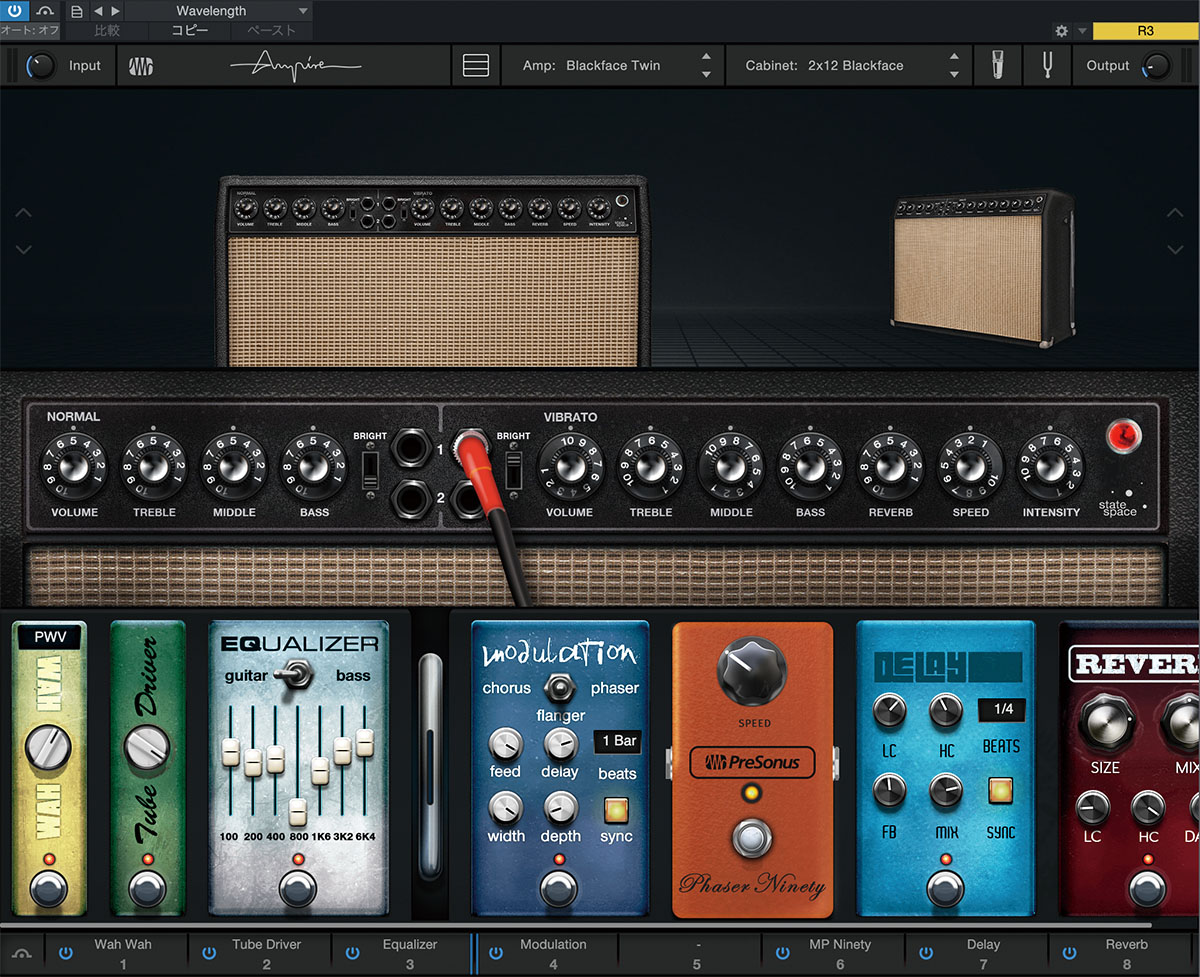
Task: Expand the arrow next to the gear
Action: click(1082, 31)
